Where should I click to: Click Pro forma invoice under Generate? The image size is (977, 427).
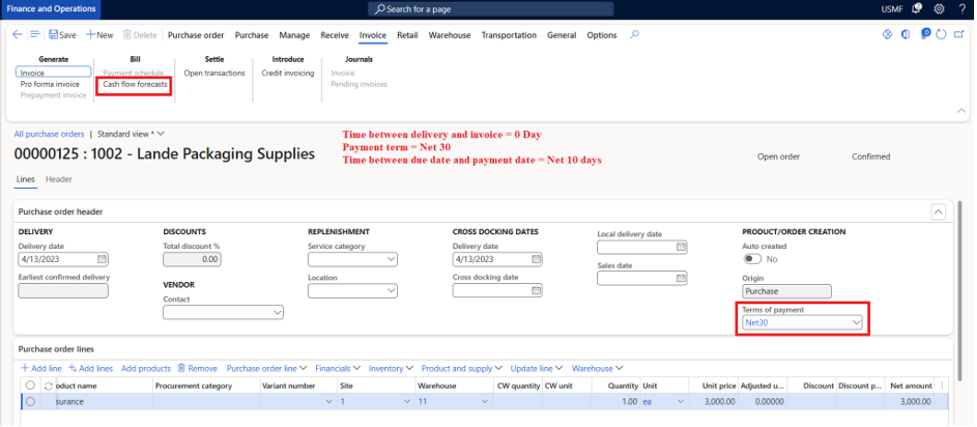[50, 84]
